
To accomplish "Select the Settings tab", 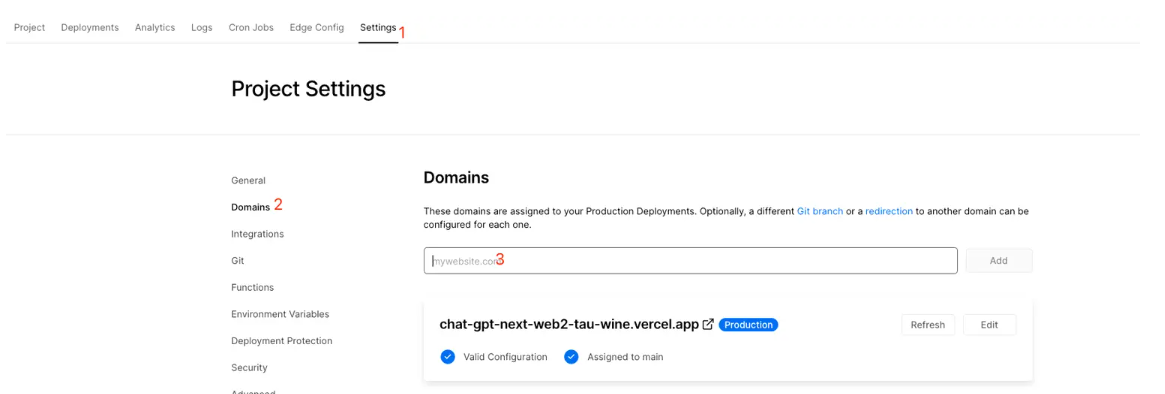I will pyautogui.click(x=378, y=28).
